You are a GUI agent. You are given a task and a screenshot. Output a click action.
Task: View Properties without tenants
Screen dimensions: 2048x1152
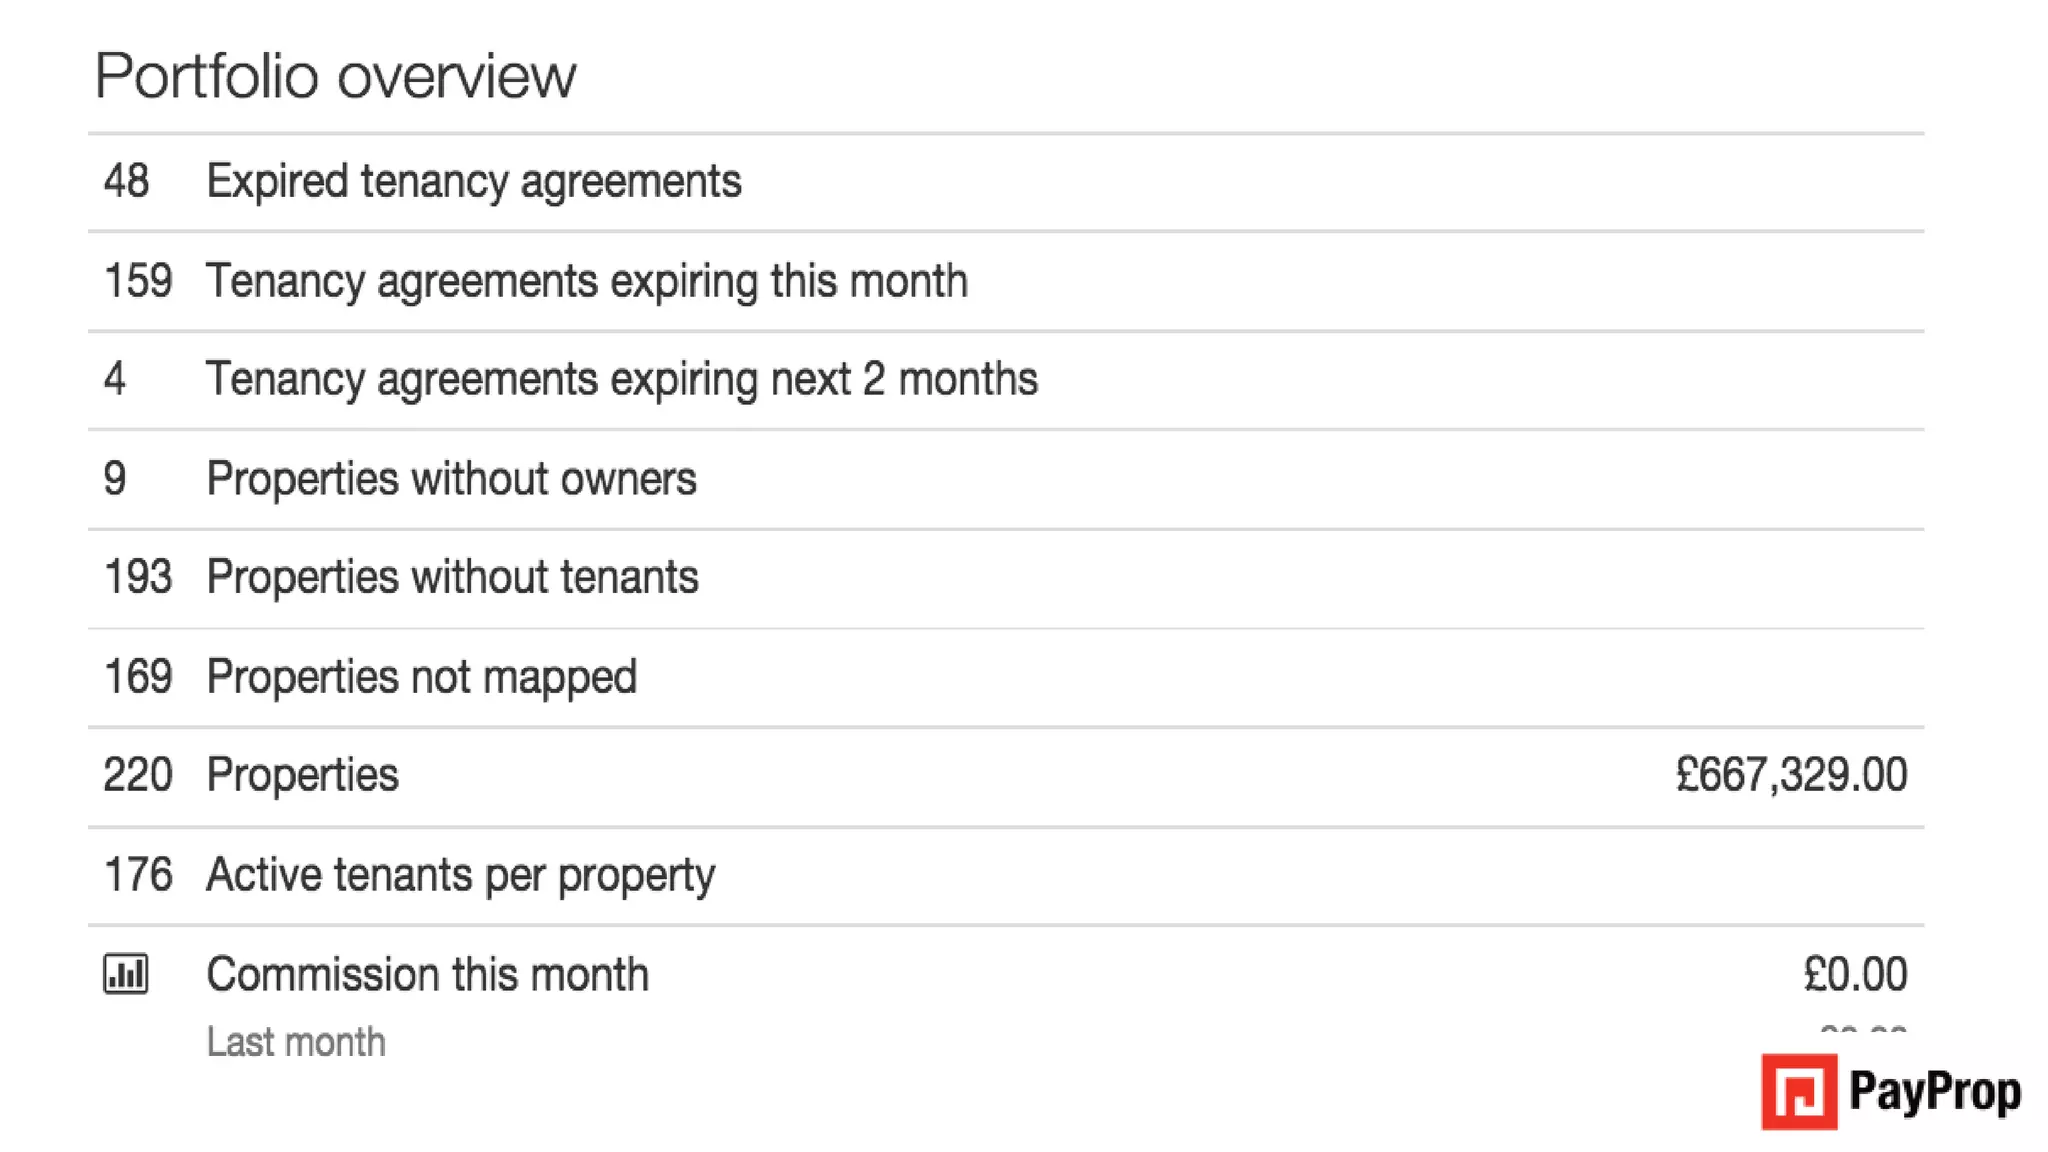[x=1006, y=578]
